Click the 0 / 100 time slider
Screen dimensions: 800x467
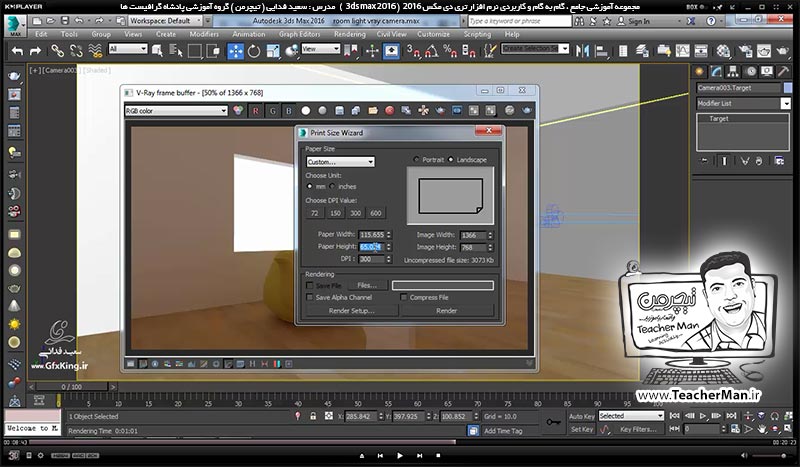(72, 387)
